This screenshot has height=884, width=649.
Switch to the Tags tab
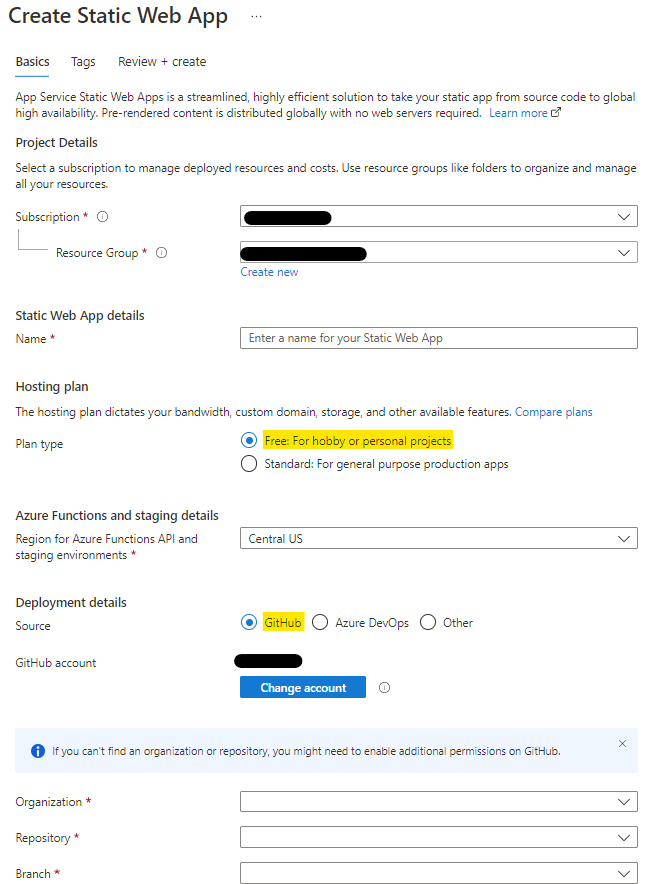coord(83,61)
